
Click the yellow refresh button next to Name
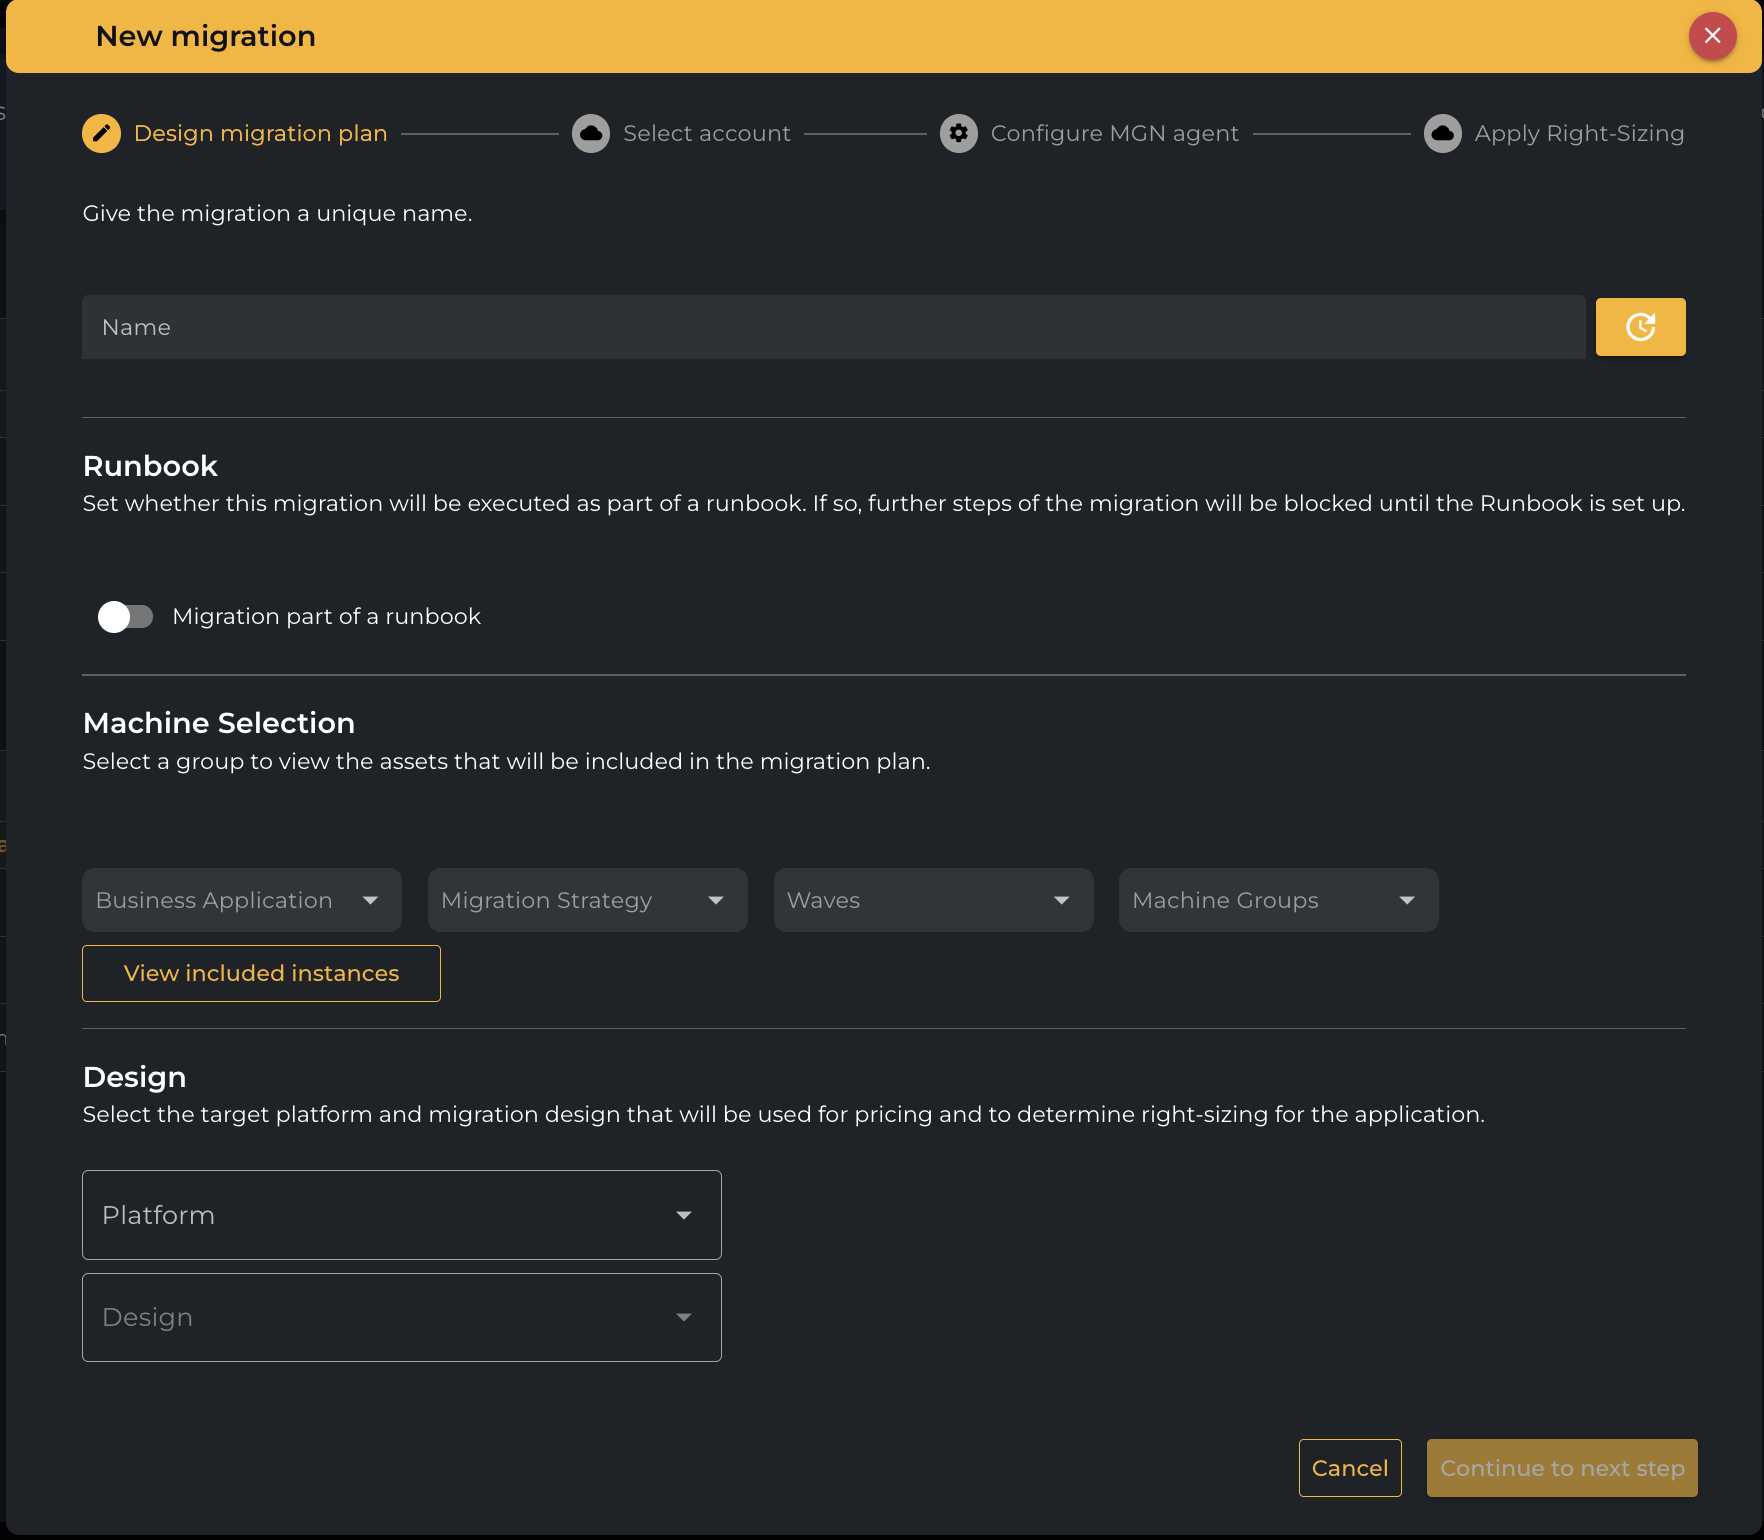pyautogui.click(x=1641, y=327)
